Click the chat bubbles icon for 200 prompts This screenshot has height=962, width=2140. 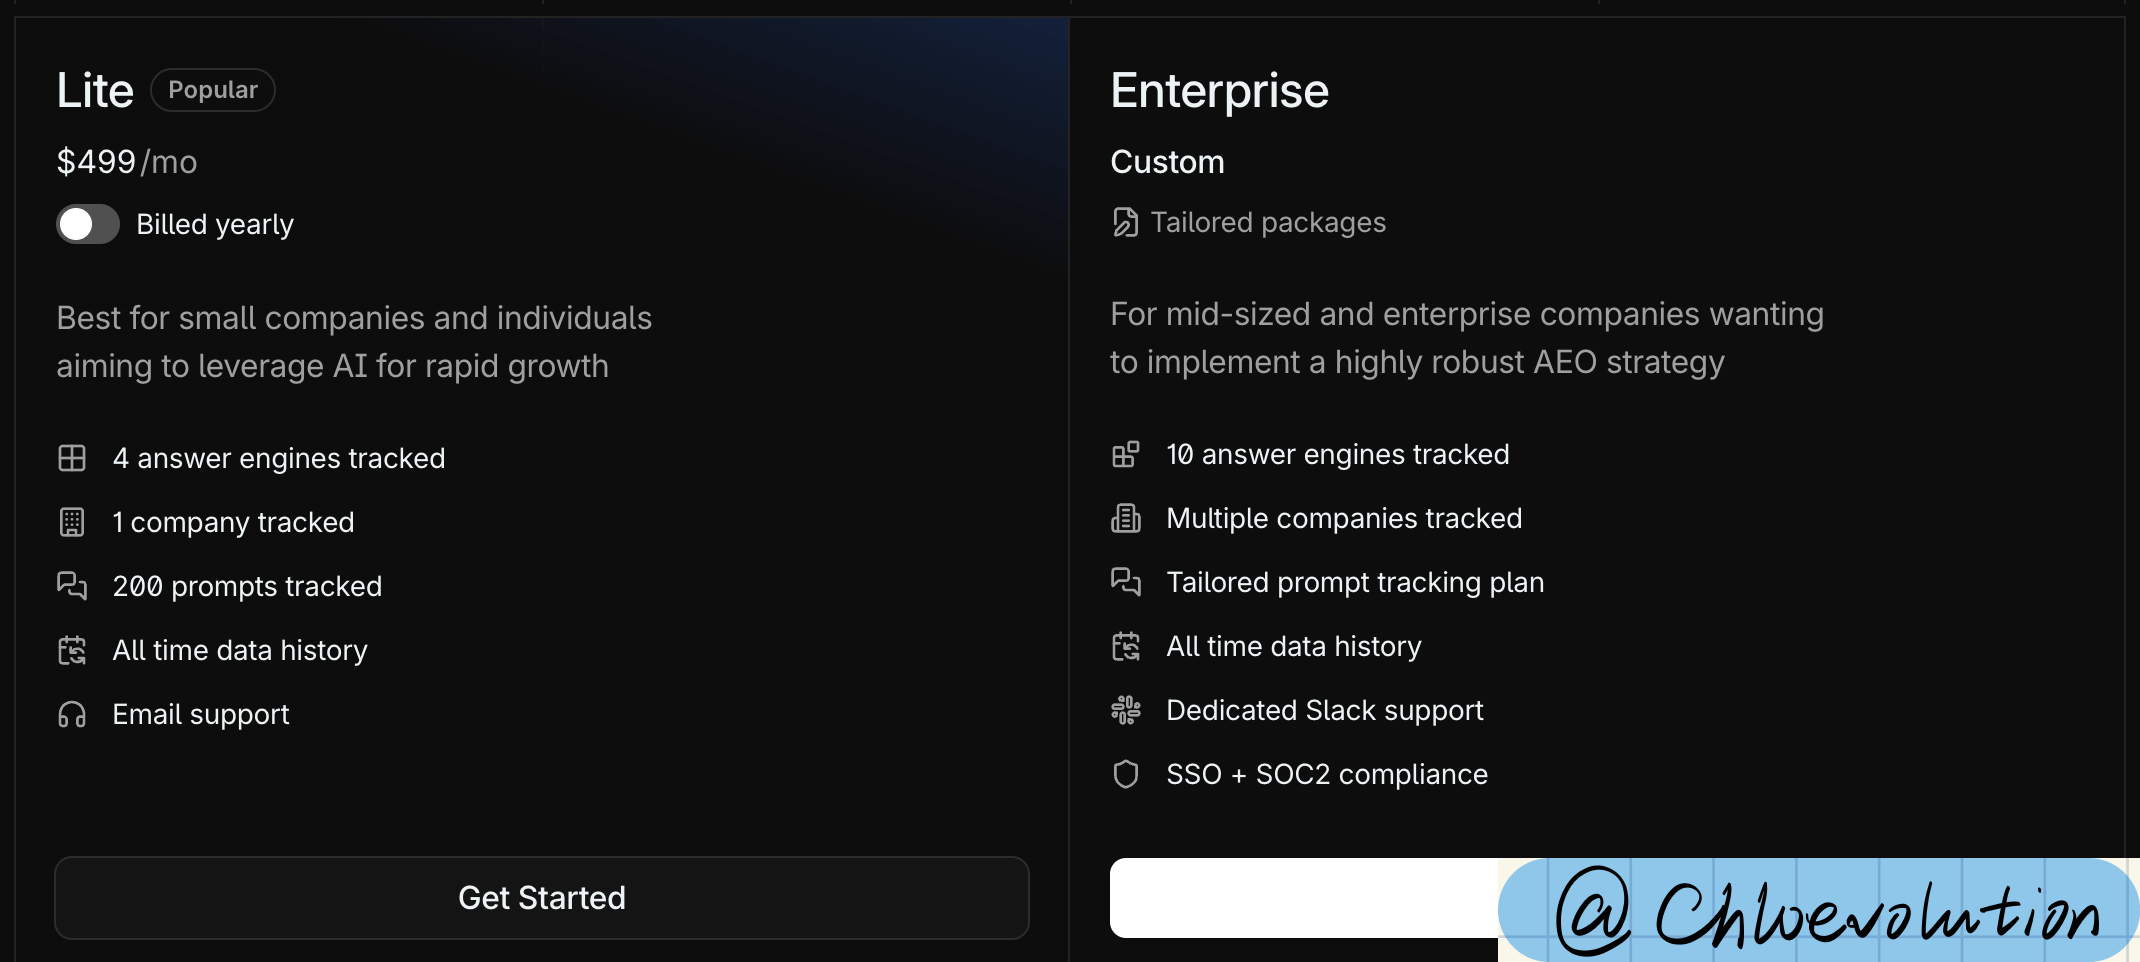(72, 586)
